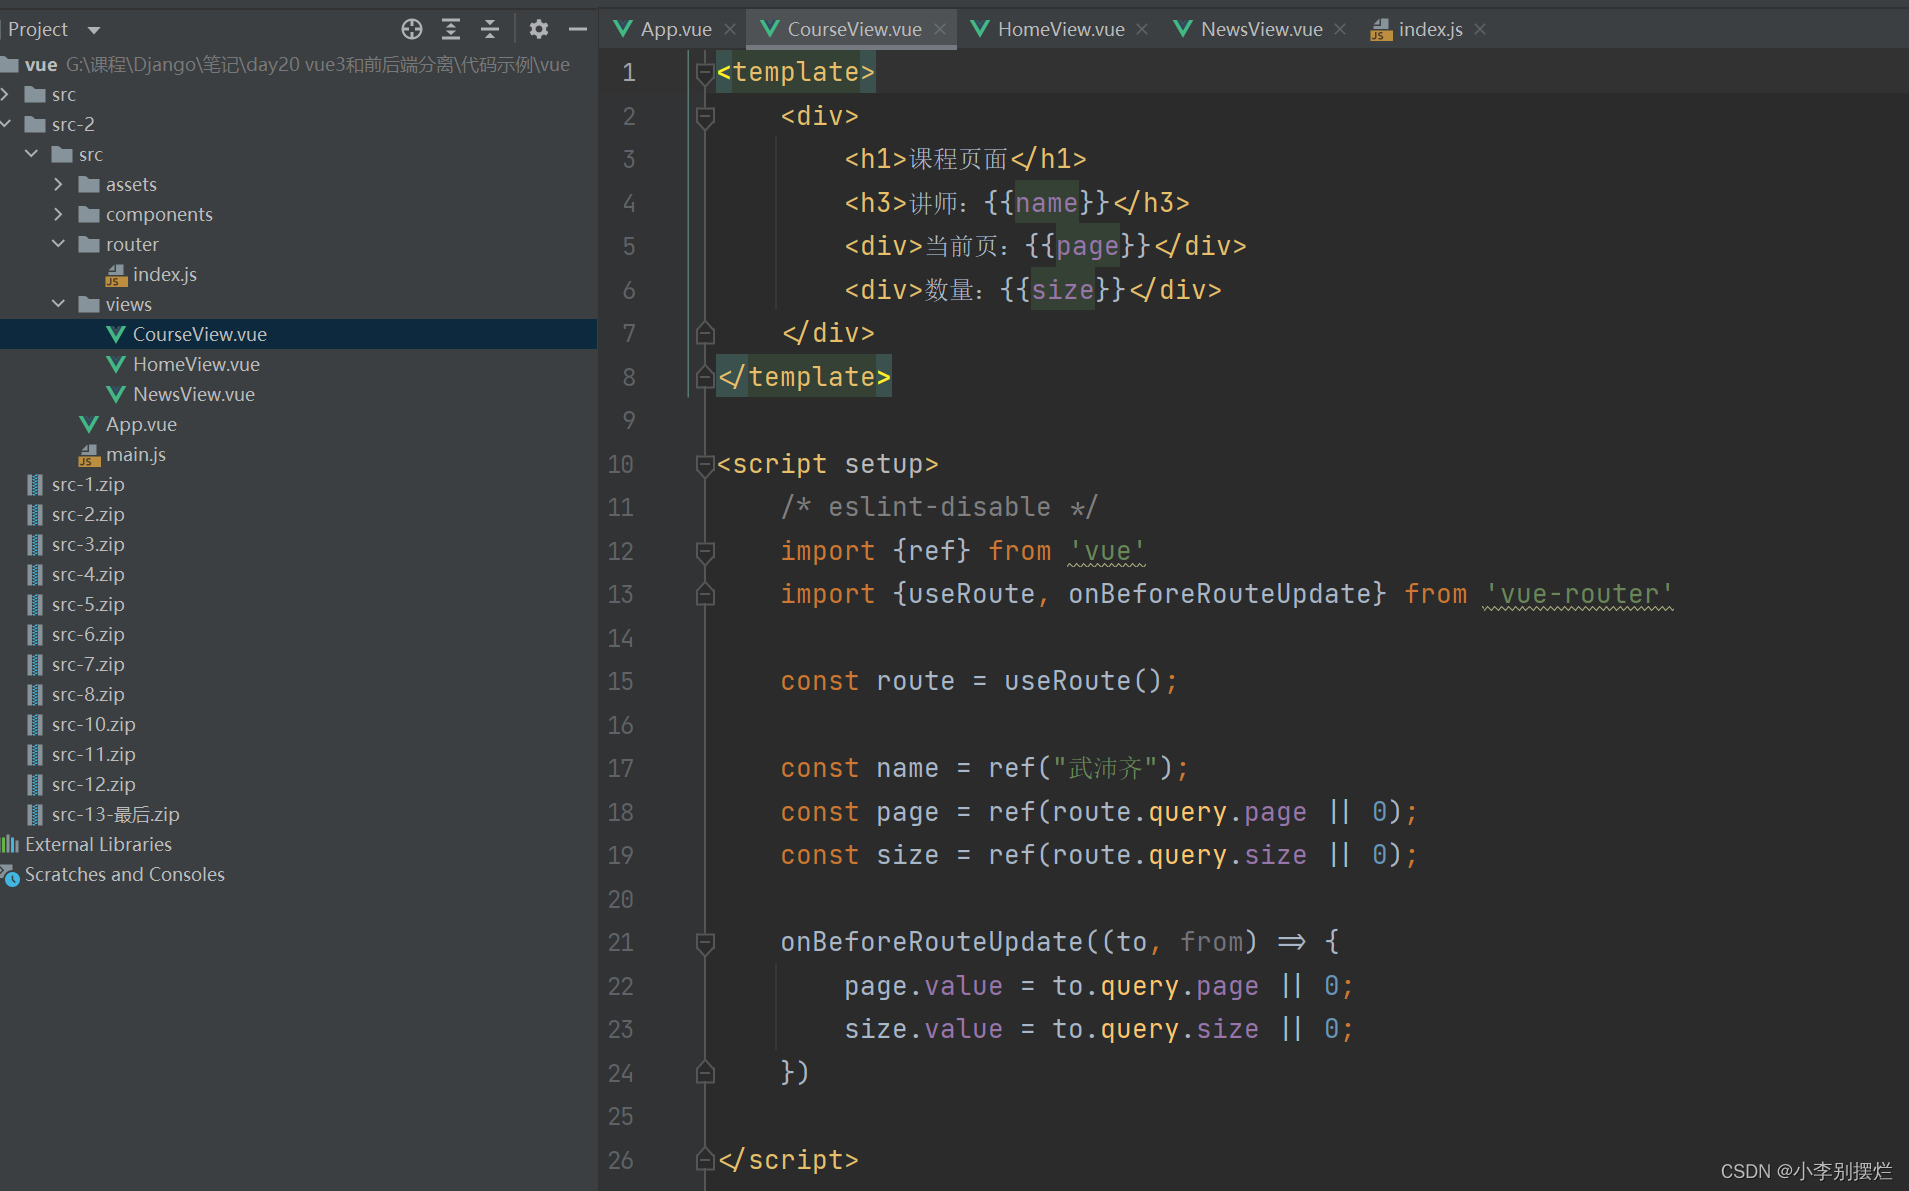Select index.js under the router folder

tap(298, 274)
